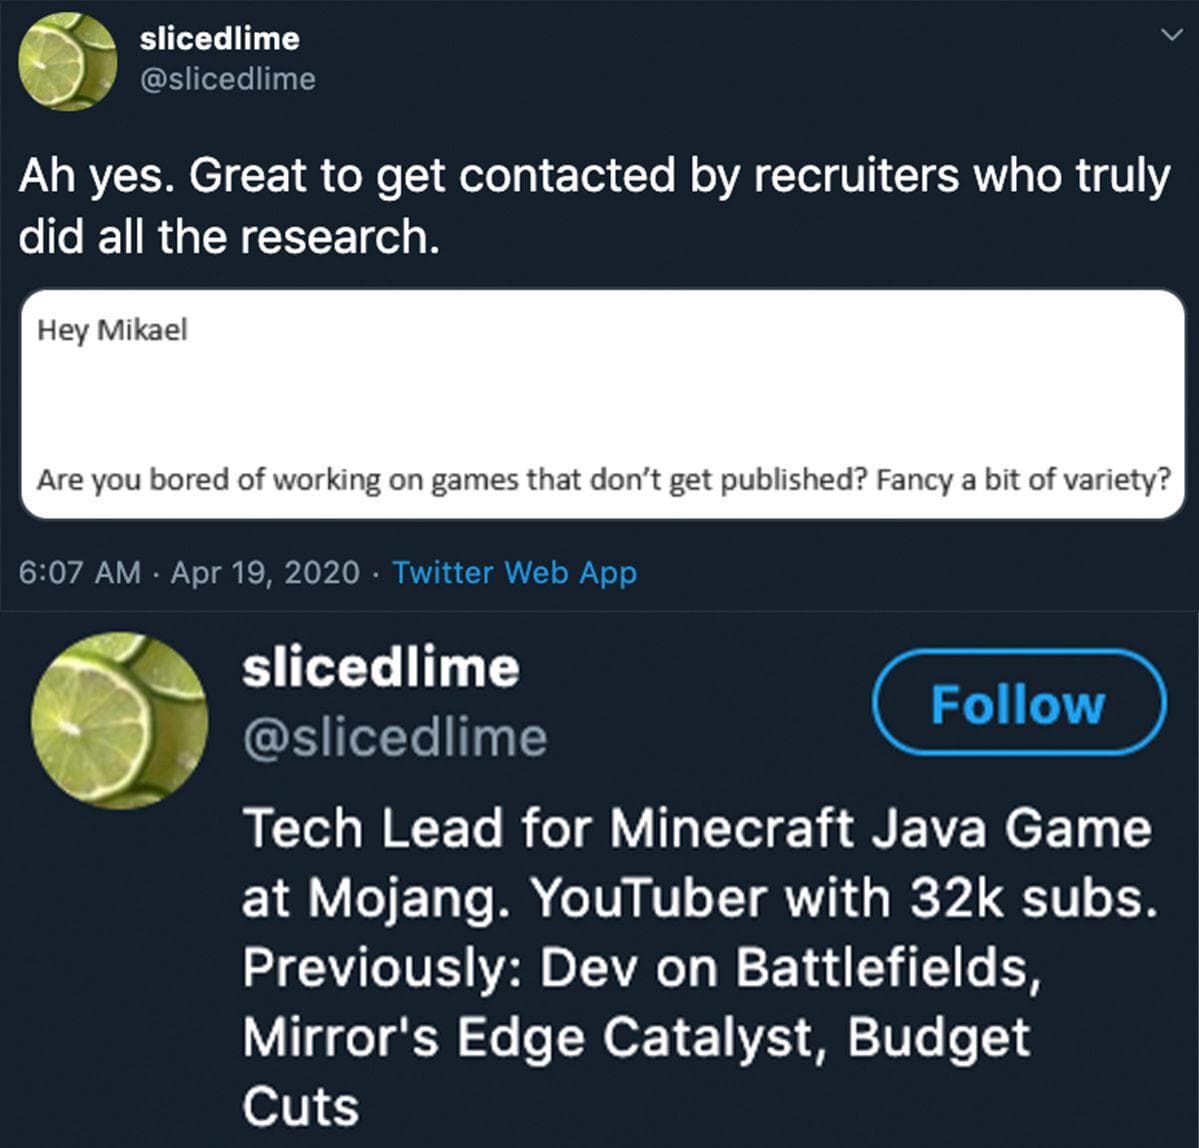Click "Tech Lead for Minecraft Java Game" bio line
1199x1148 pixels.
click(x=697, y=830)
